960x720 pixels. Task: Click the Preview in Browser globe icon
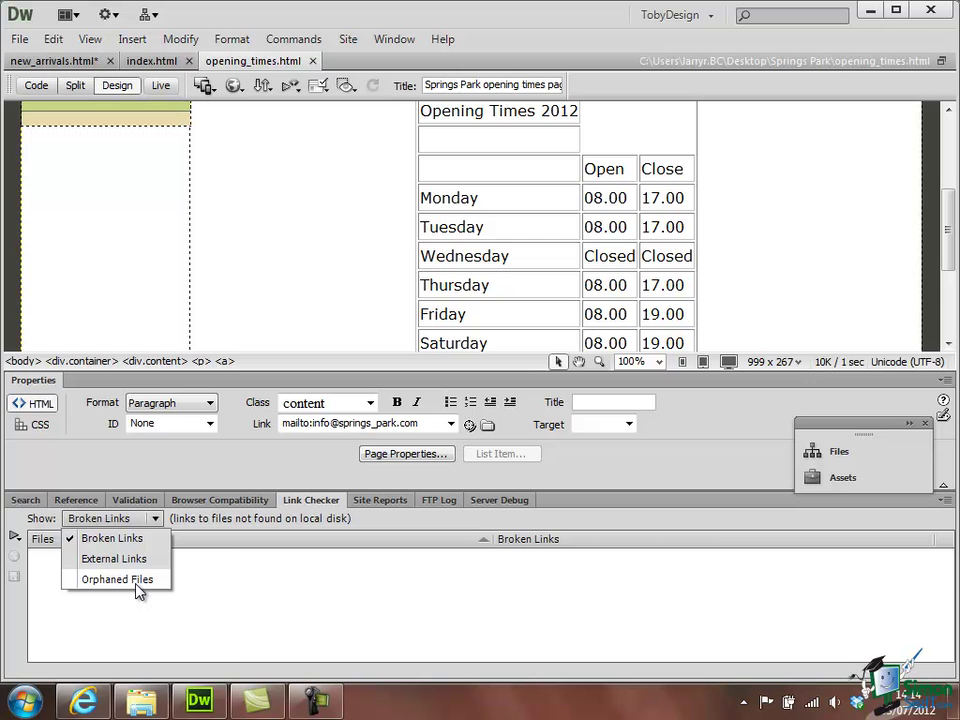tap(234, 86)
